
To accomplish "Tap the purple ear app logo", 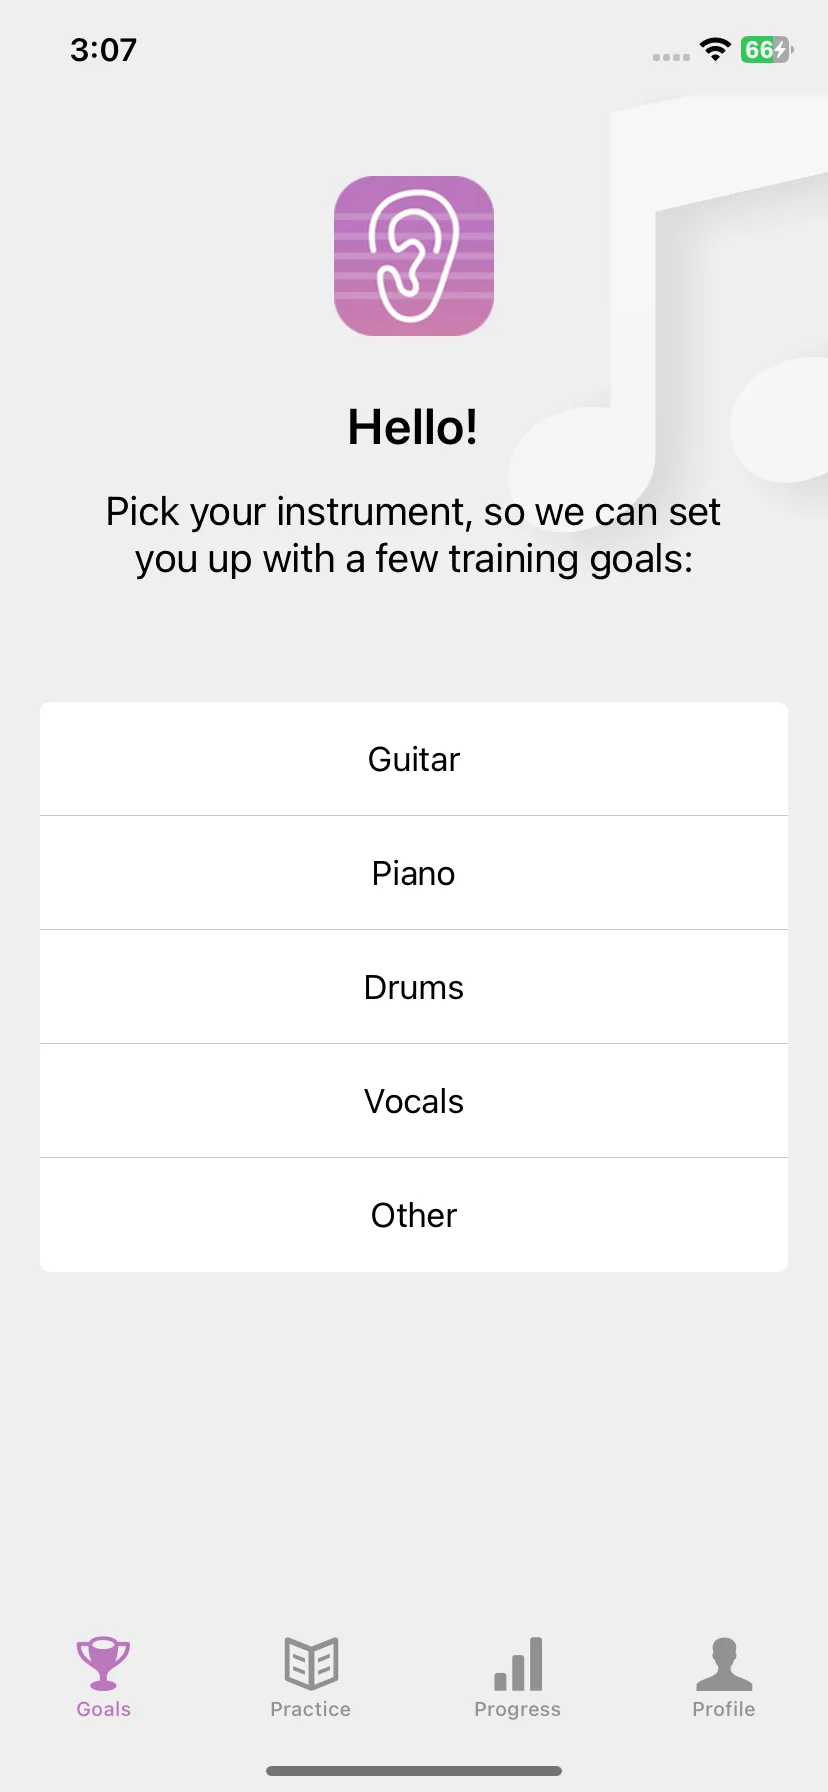I will click(x=414, y=256).
